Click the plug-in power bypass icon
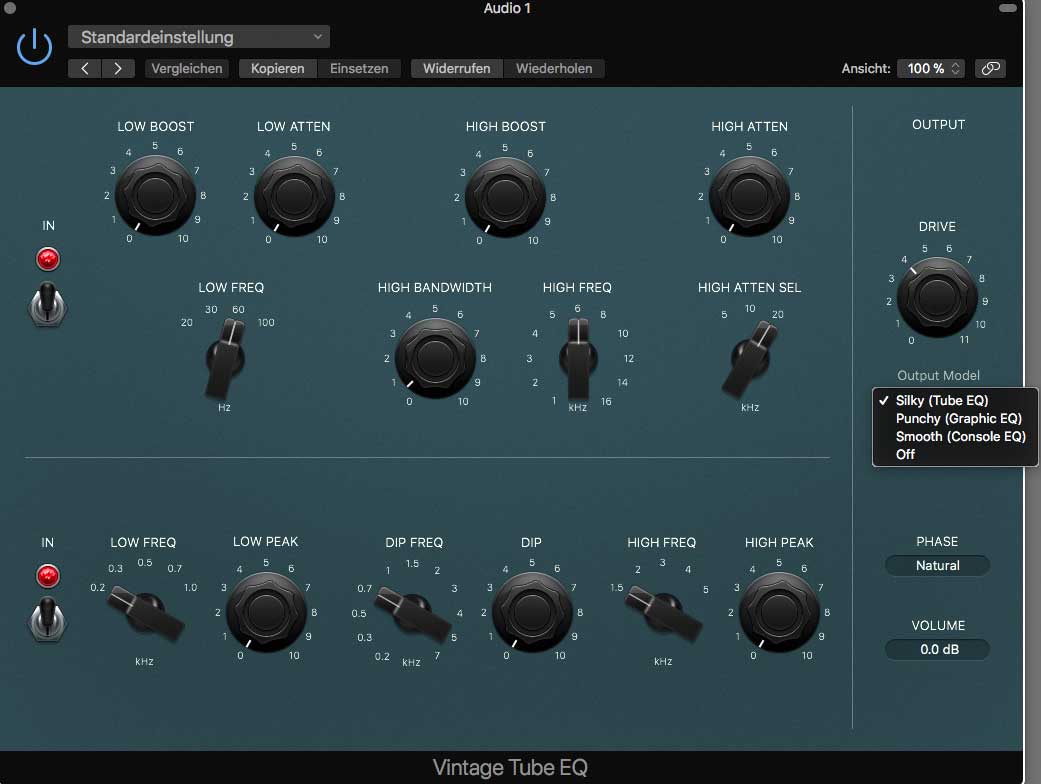This screenshot has height=784, width=1041. (34, 47)
